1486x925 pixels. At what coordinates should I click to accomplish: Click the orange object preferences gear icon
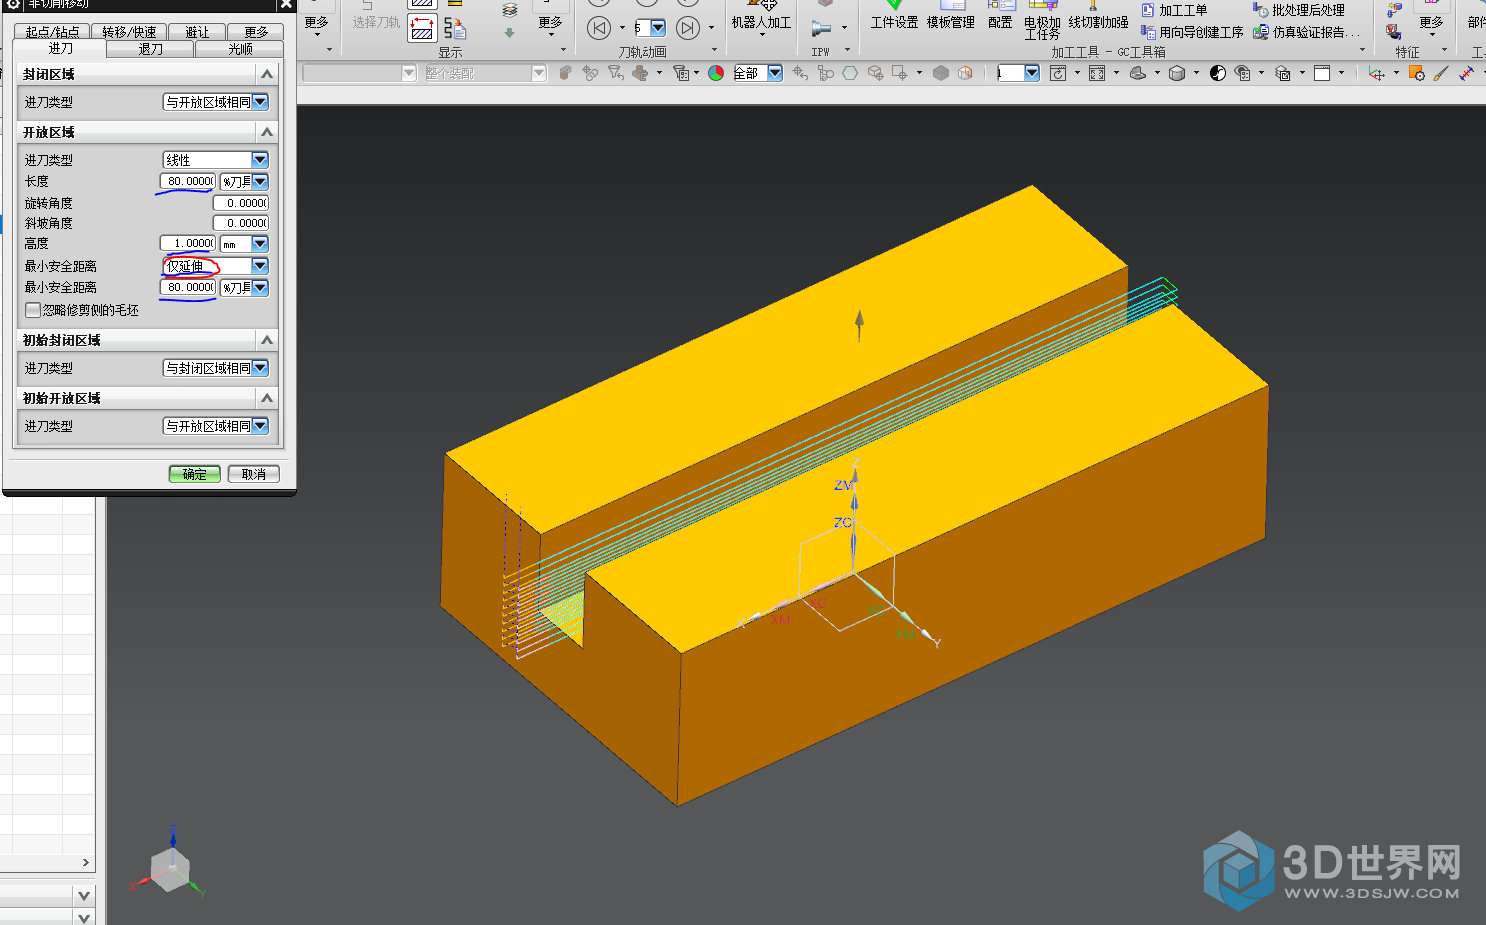(1417, 73)
